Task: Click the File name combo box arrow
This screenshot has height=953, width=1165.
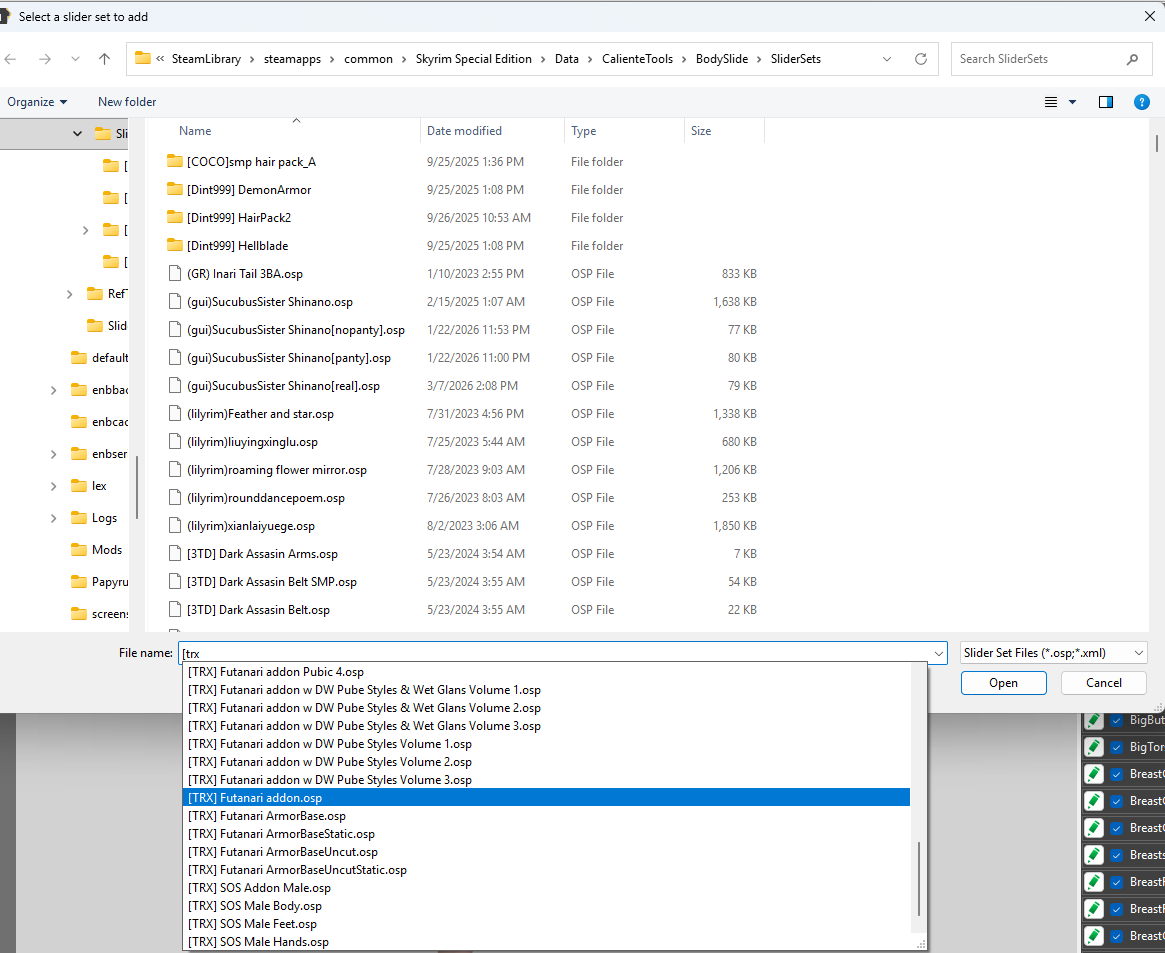Action: point(938,654)
